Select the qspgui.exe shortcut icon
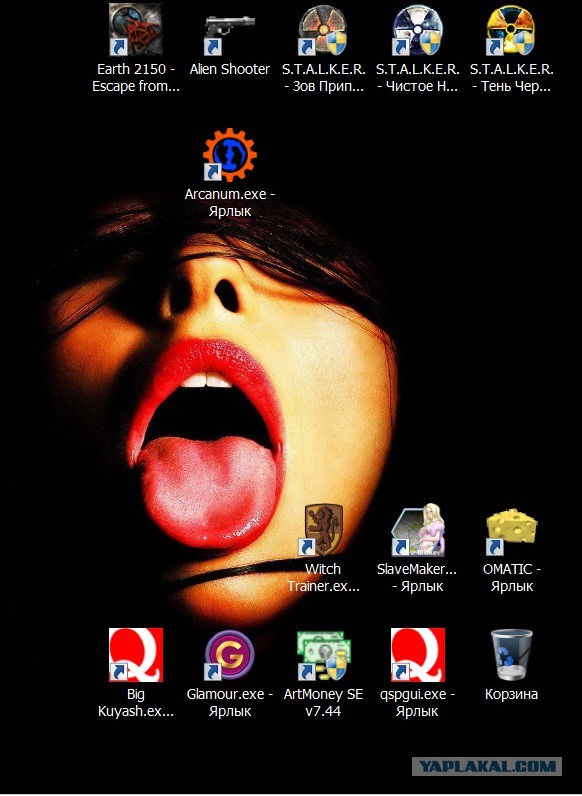Viewport: 582px width, 796px height. 417,655
